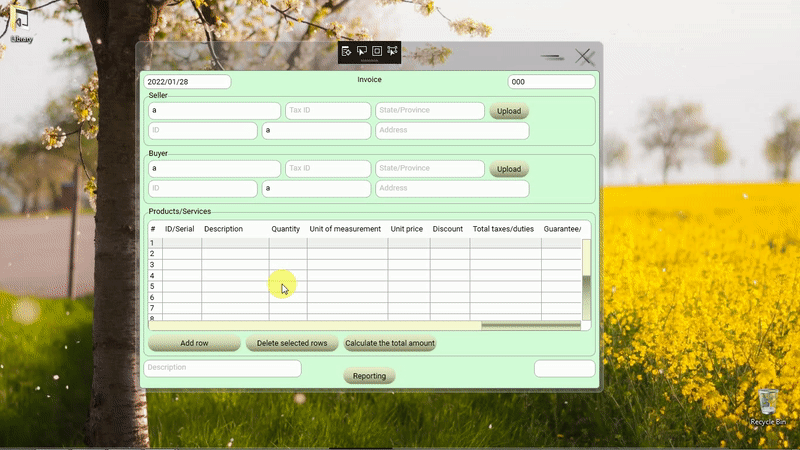Image resolution: width=800 pixels, height=450 pixels.
Task: Click the Seller Address field
Action: (452, 131)
